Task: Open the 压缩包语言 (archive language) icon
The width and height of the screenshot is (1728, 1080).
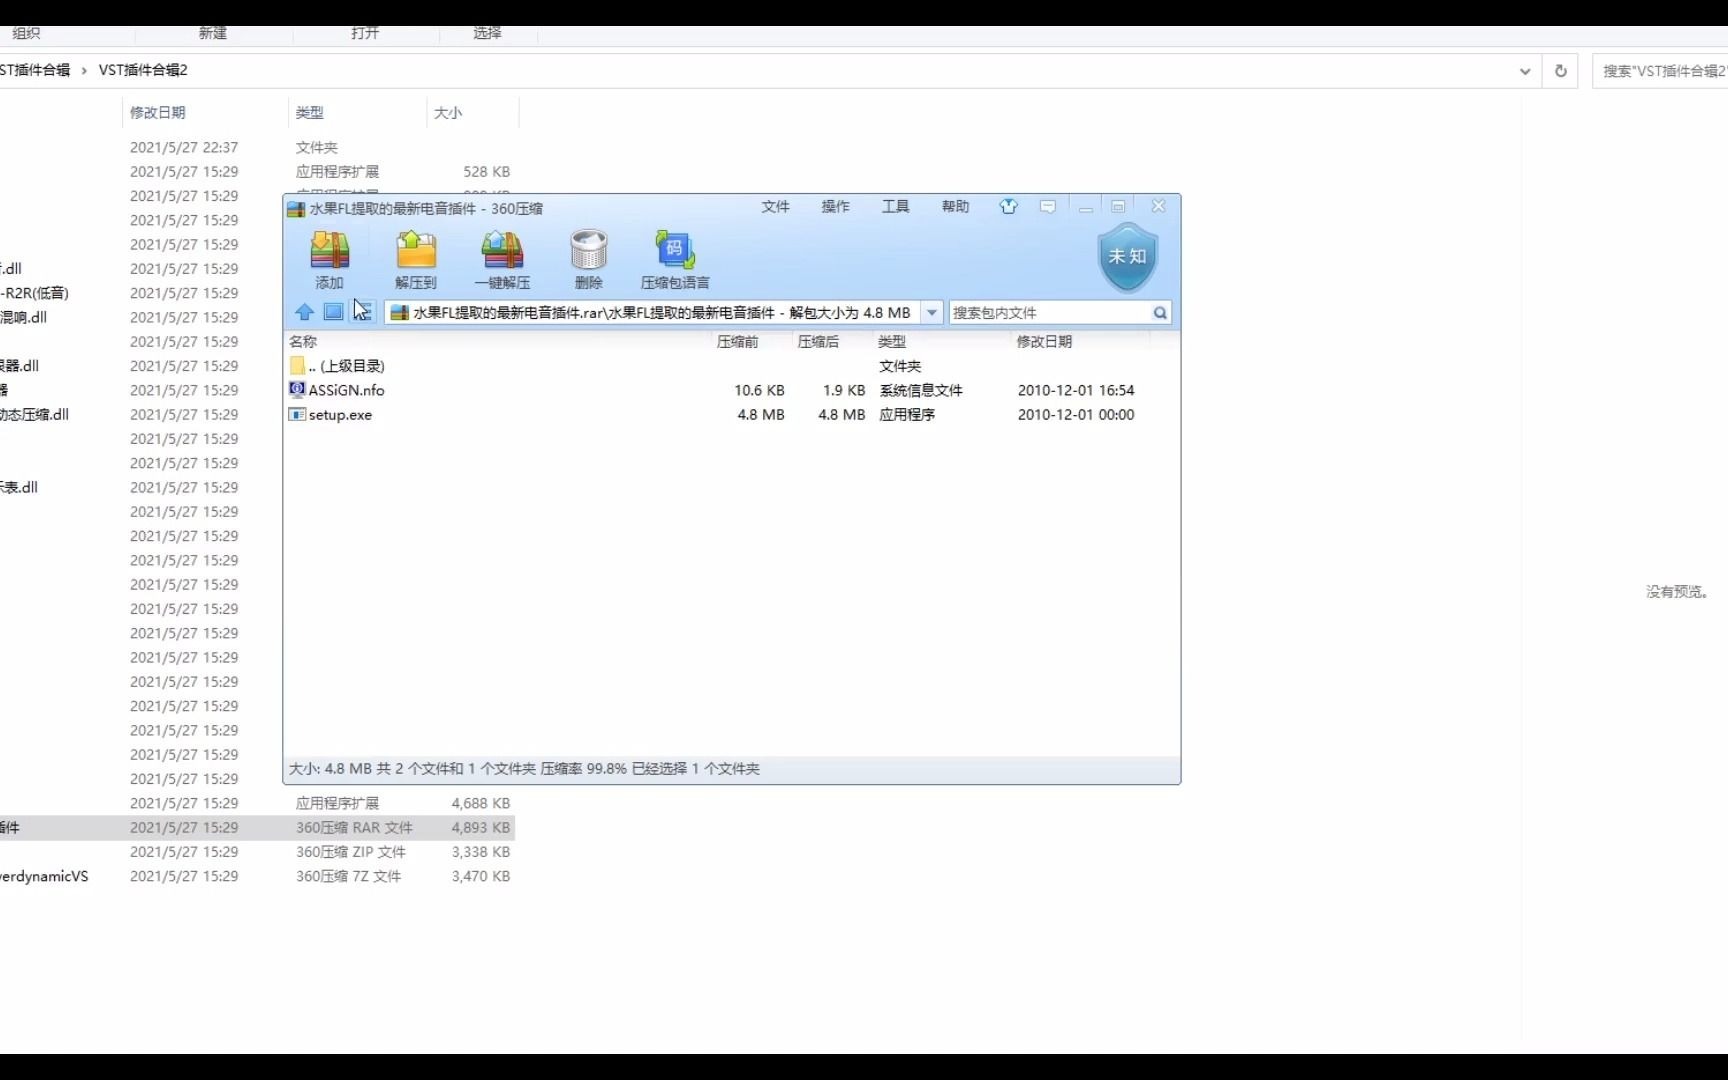Action: [x=675, y=259]
